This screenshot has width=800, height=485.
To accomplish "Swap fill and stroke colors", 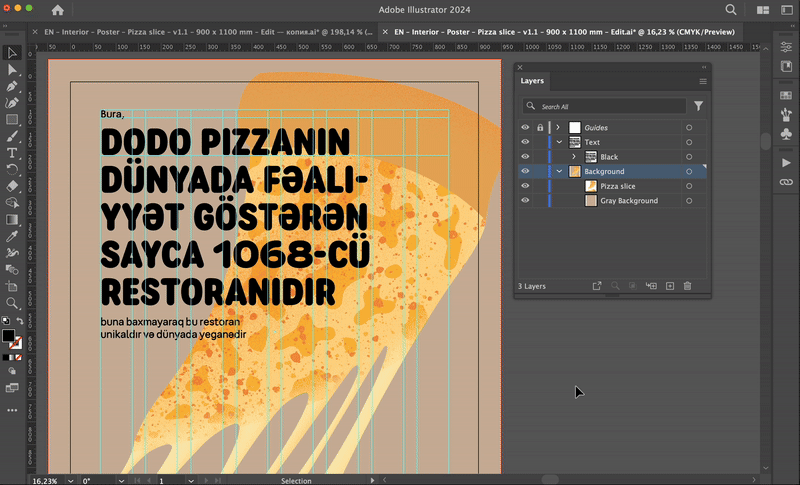I will pyautogui.click(x=20, y=321).
